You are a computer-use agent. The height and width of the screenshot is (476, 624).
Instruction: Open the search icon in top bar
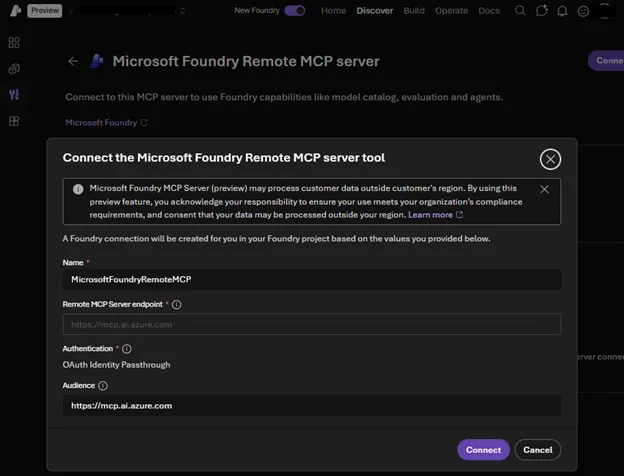[x=520, y=11]
